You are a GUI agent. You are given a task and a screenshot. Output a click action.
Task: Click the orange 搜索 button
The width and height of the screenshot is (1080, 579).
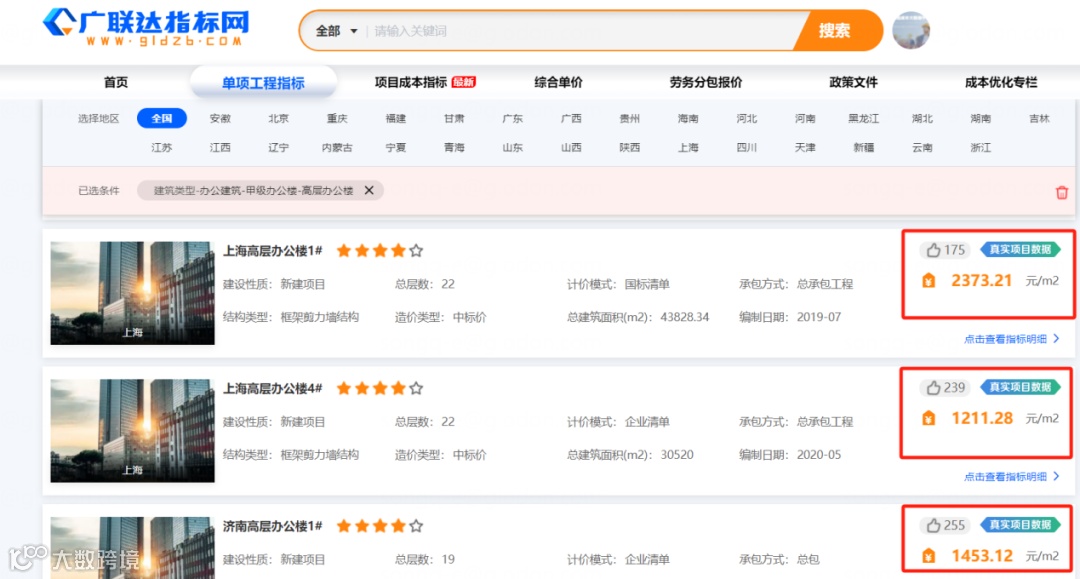(x=837, y=31)
